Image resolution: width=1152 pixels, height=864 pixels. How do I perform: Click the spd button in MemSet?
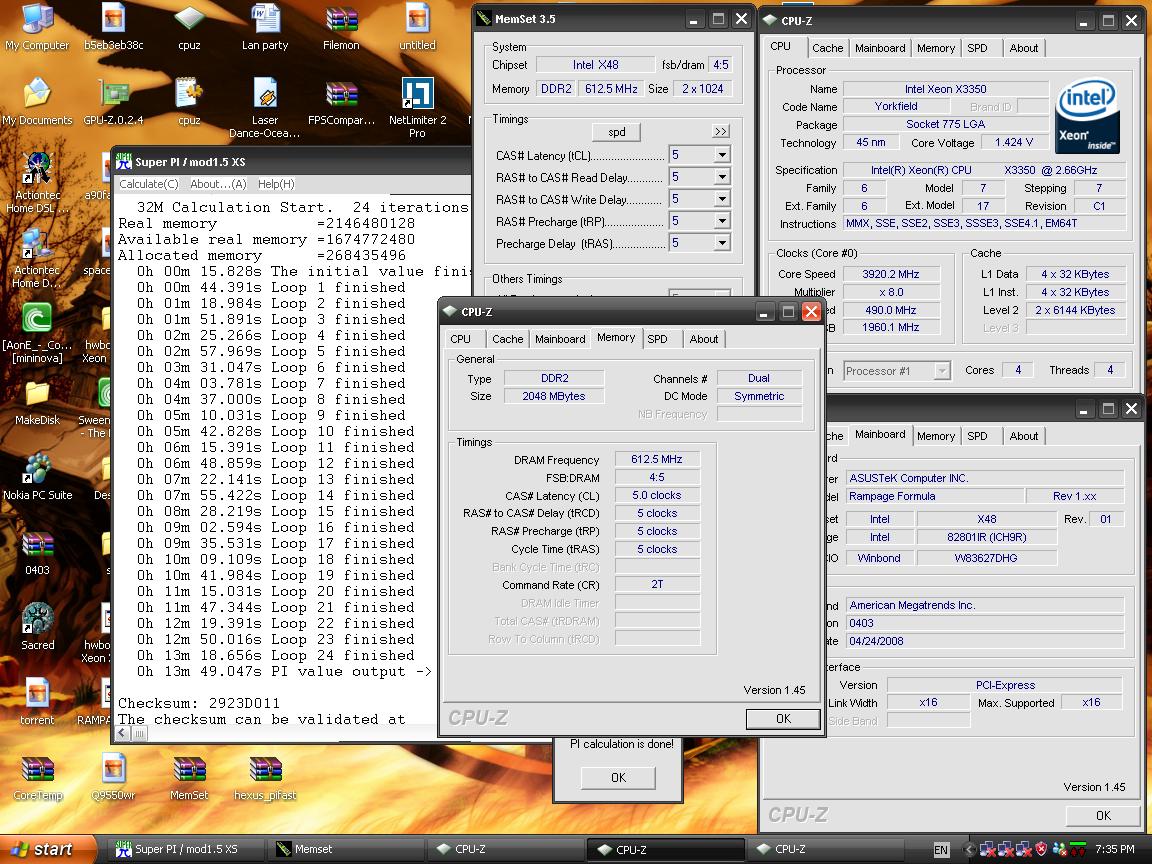point(616,132)
